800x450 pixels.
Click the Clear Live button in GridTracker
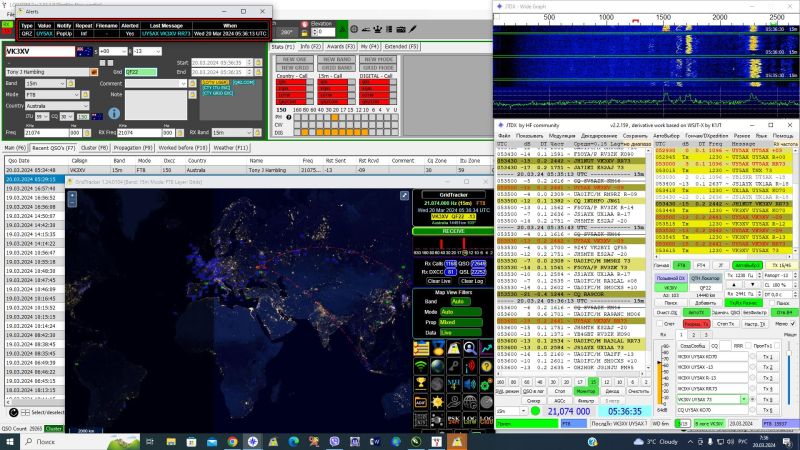point(439,281)
